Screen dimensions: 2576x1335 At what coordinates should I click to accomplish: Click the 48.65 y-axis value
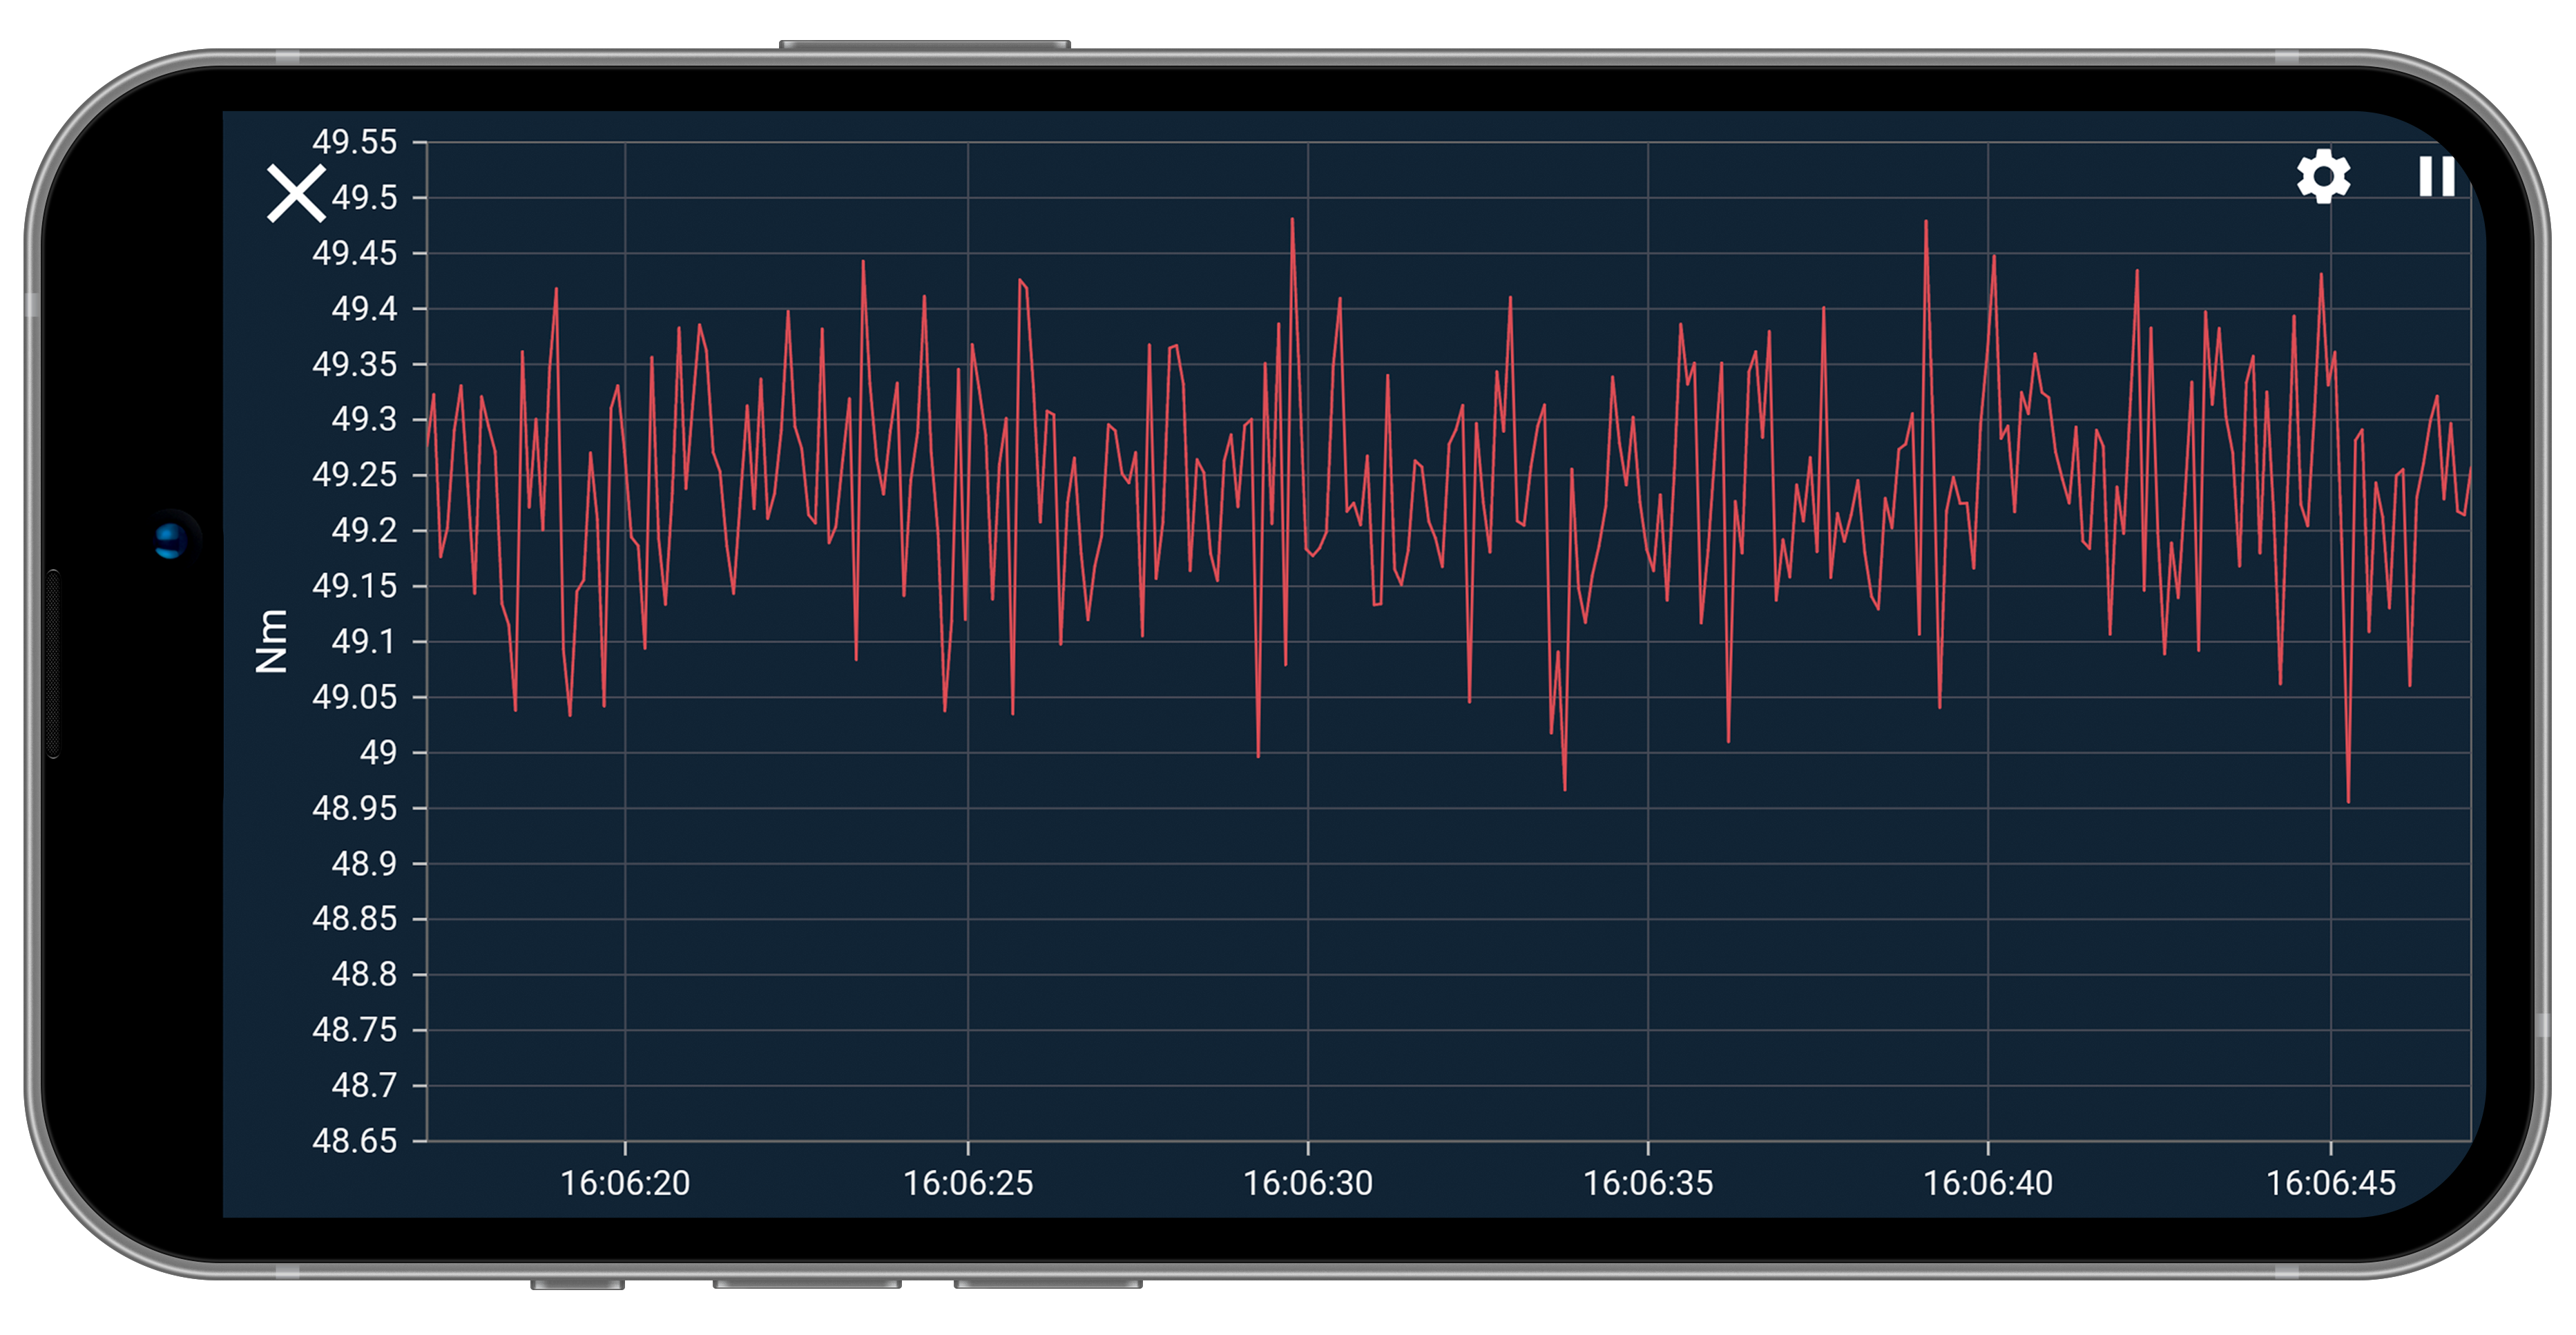click(354, 1140)
